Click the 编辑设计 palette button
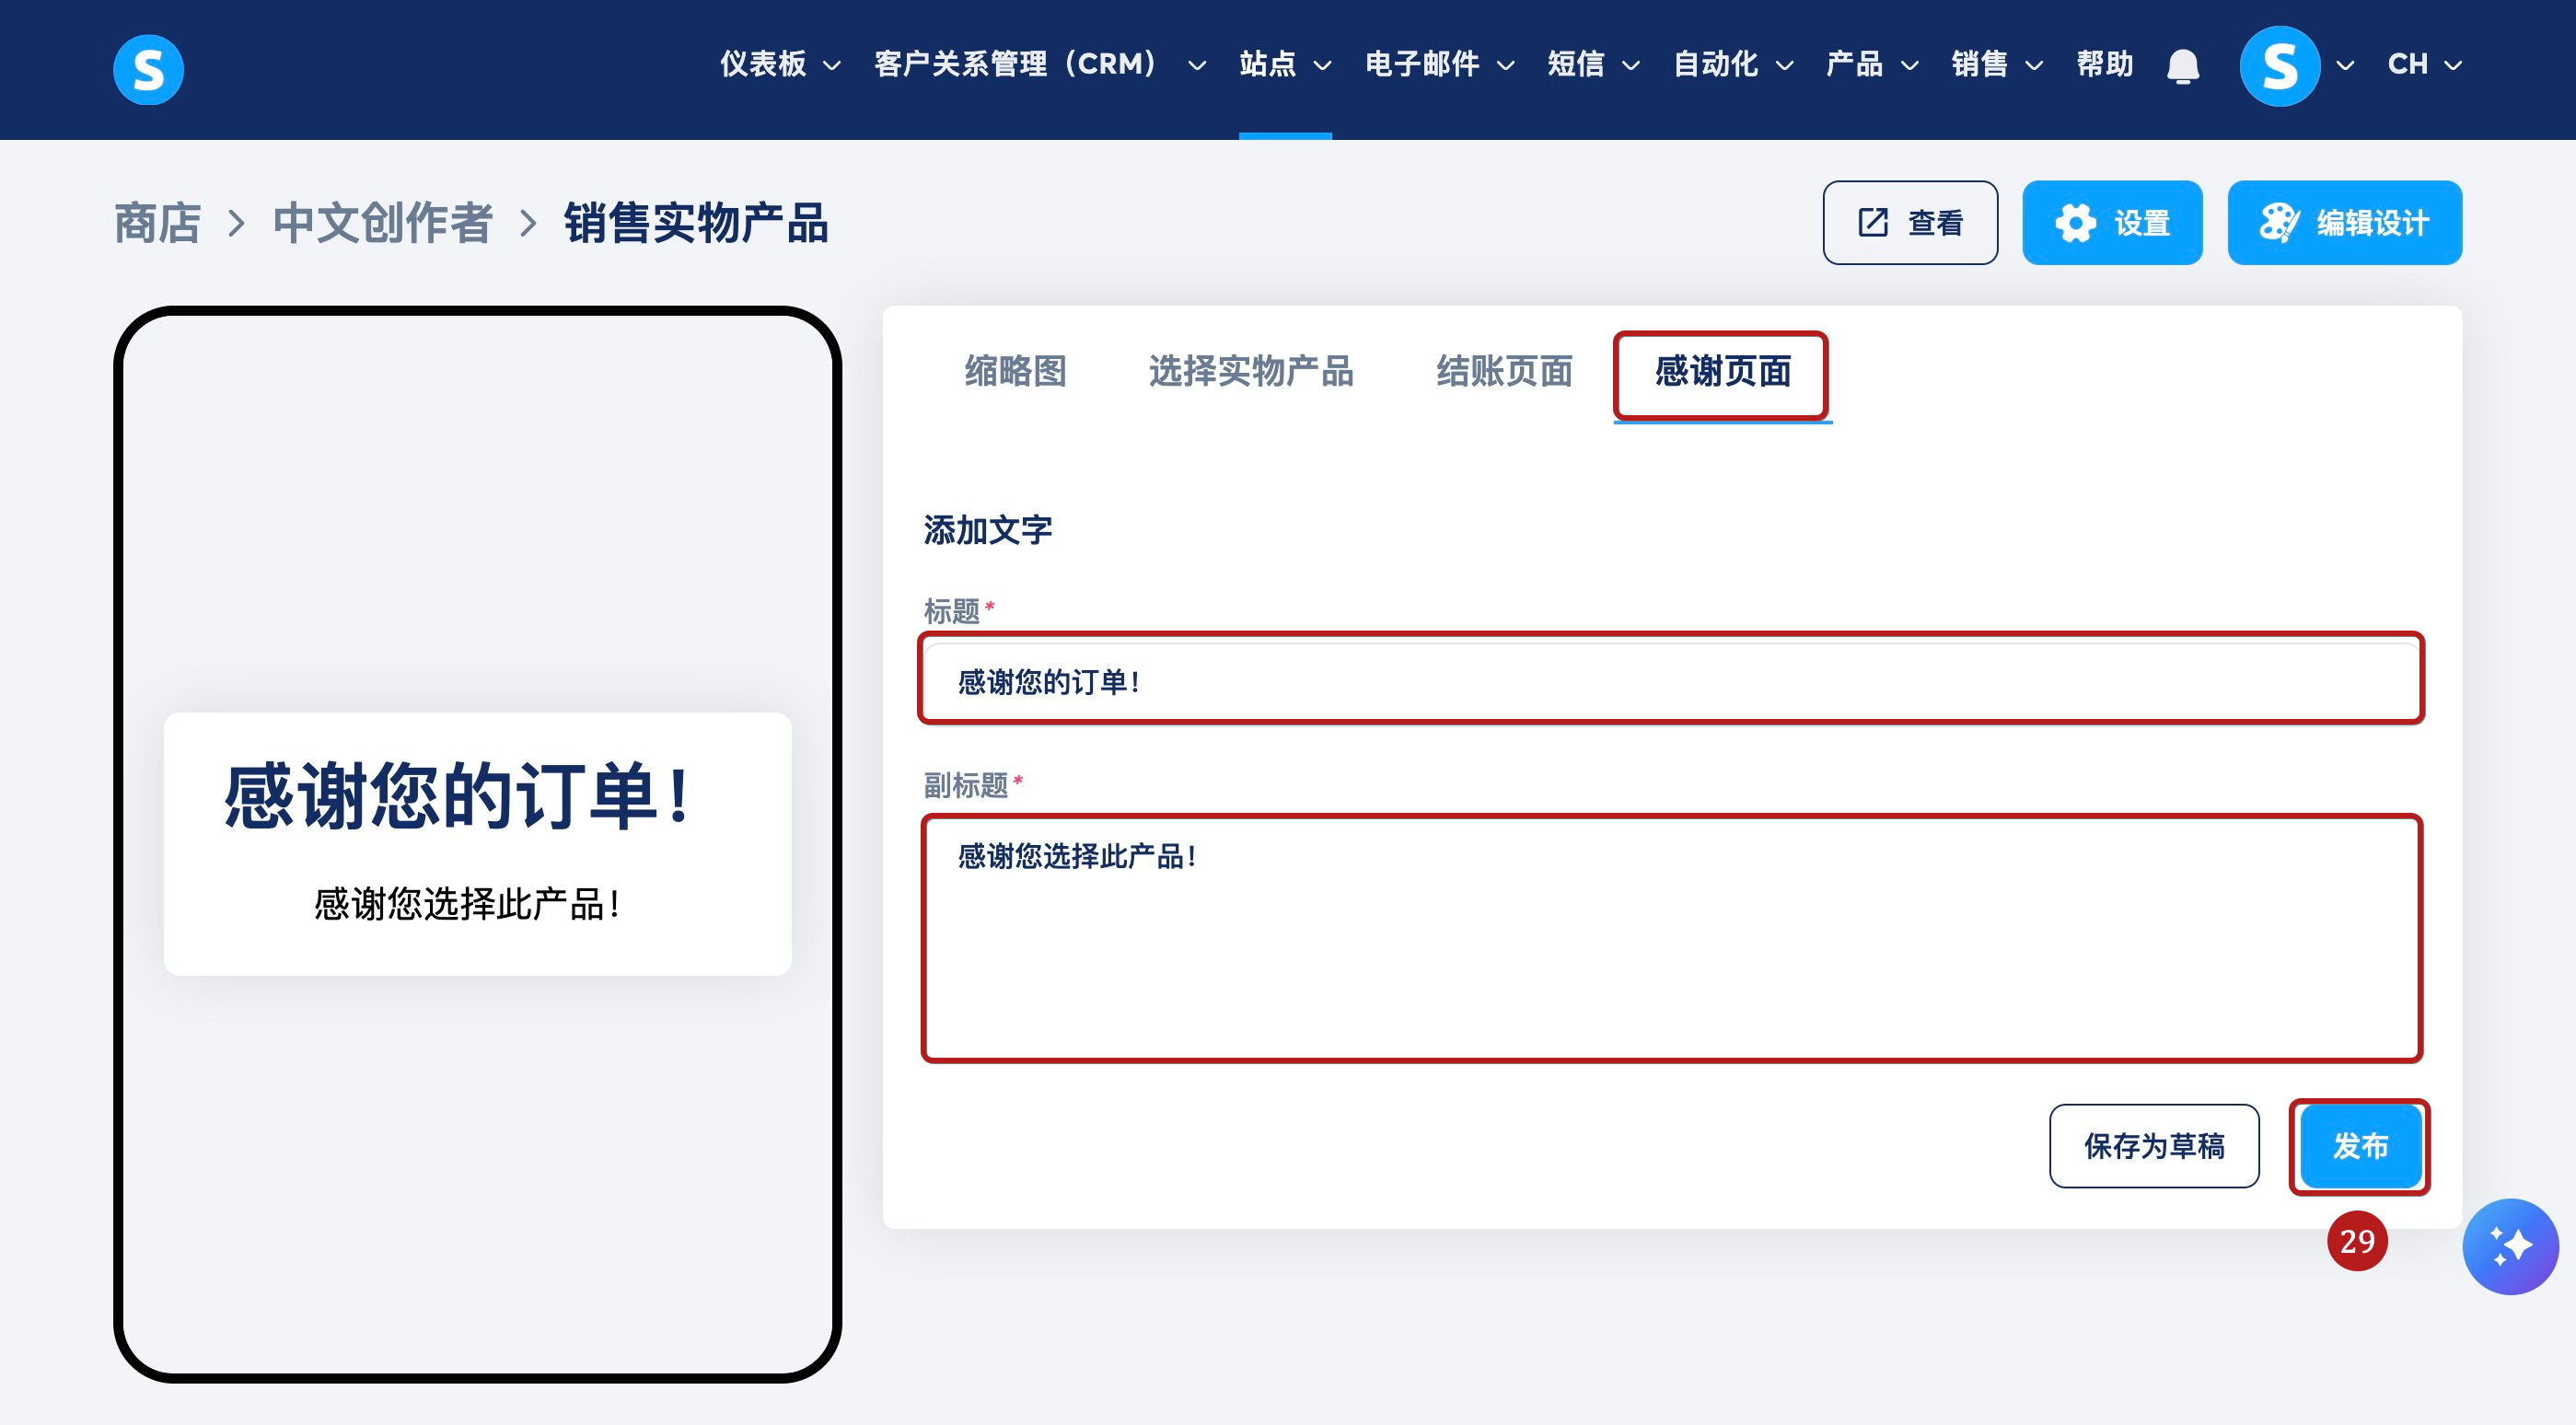 coord(2343,222)
